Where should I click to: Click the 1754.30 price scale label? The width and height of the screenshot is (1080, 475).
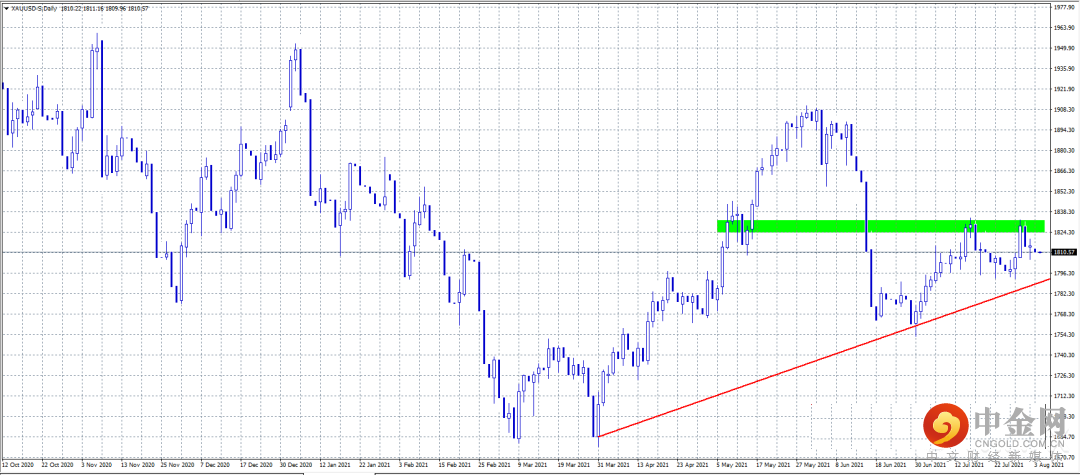[1064, 335]
